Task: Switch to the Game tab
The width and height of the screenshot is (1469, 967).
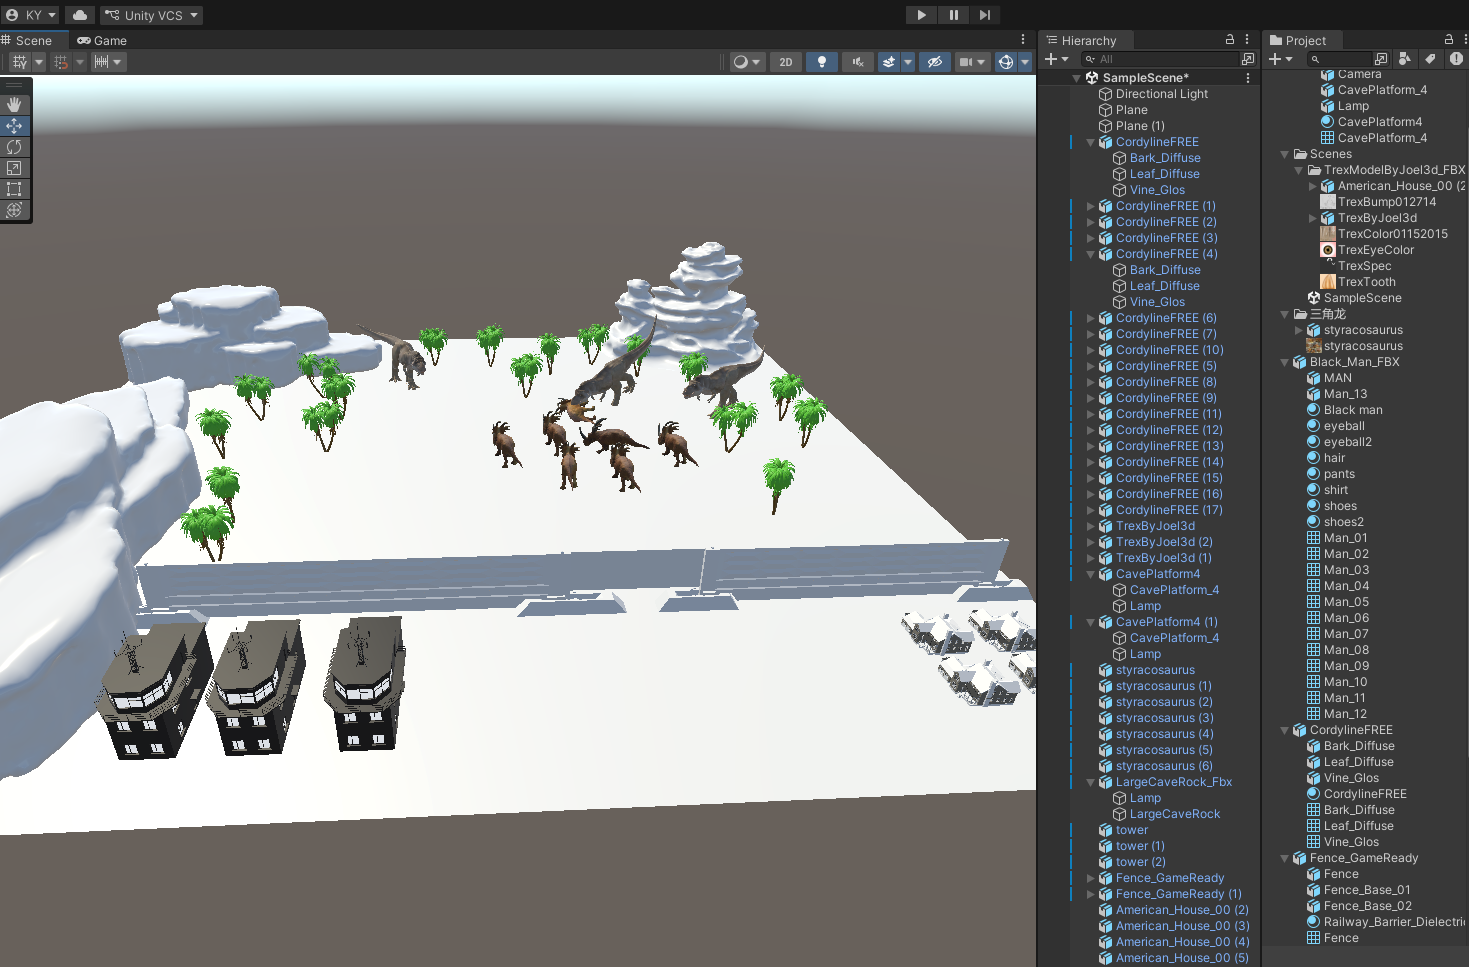Action: tap(102, 41)
